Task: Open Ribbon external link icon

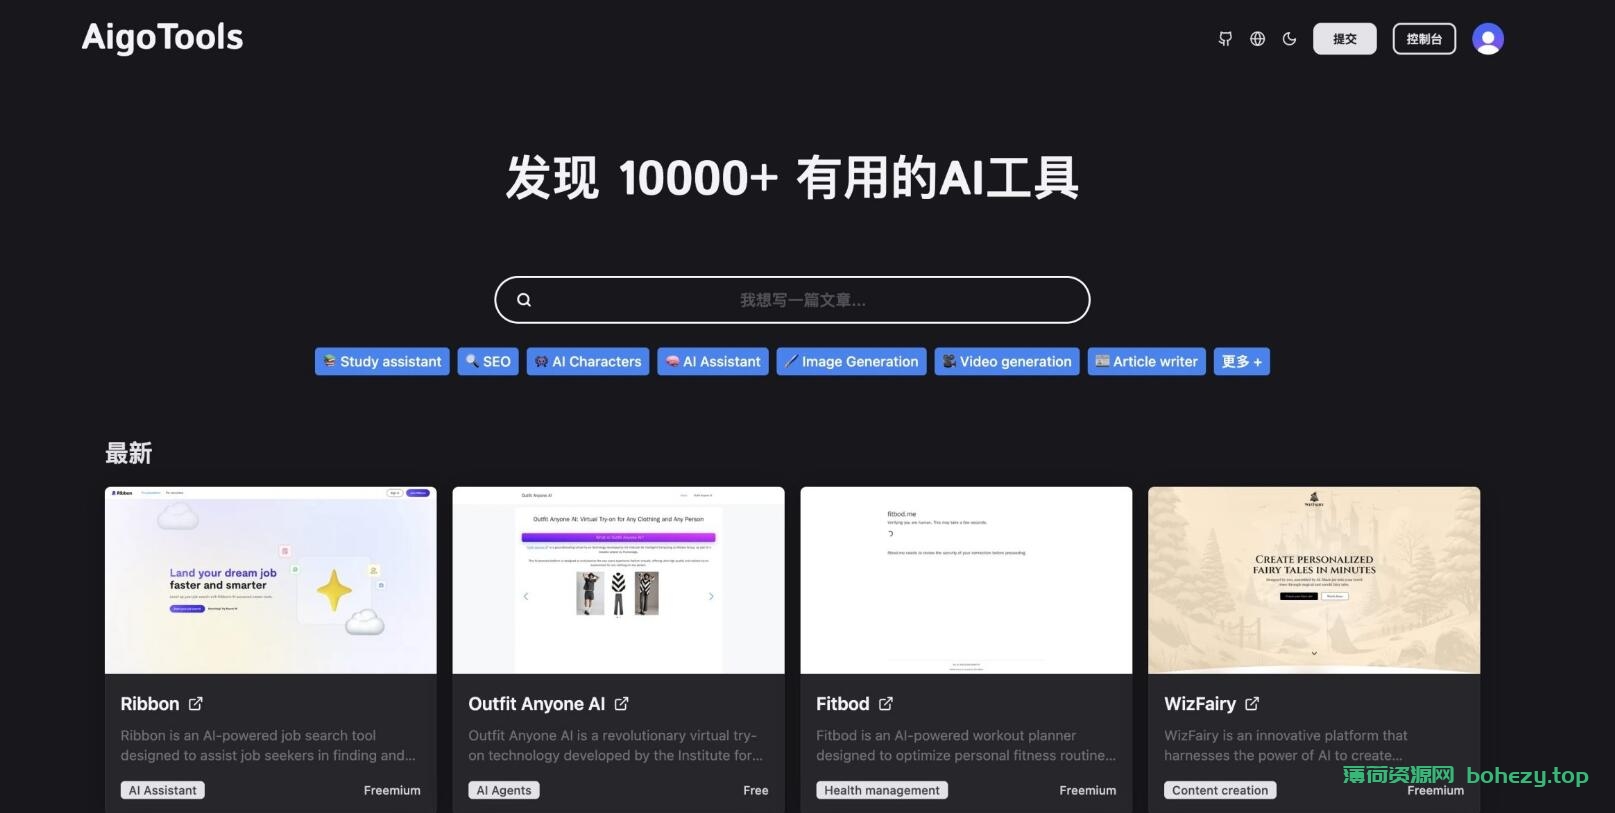Action: coord(196,704)
